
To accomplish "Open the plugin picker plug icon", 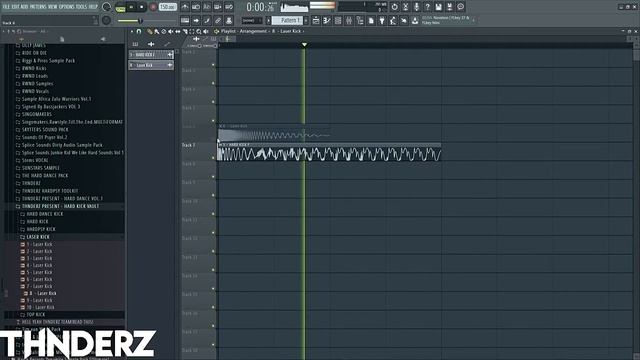I will point(382,20).
